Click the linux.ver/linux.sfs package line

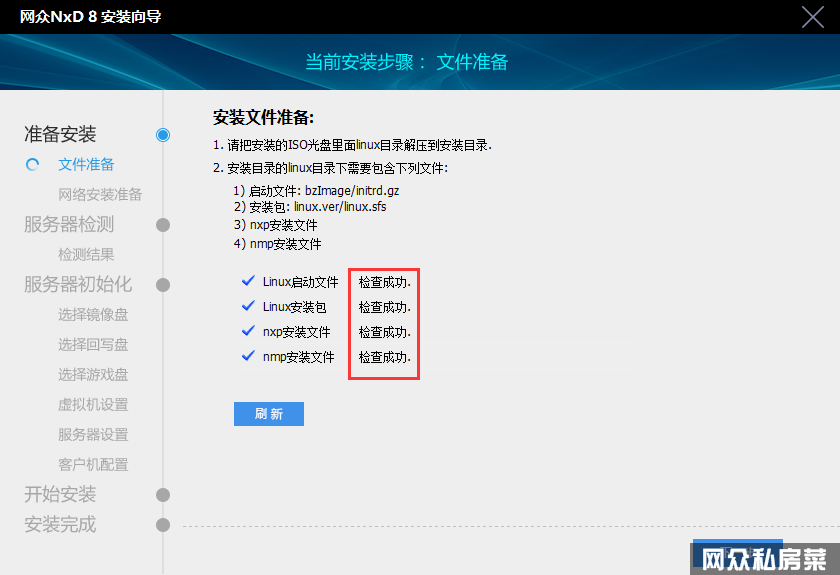tap(310, 207)
